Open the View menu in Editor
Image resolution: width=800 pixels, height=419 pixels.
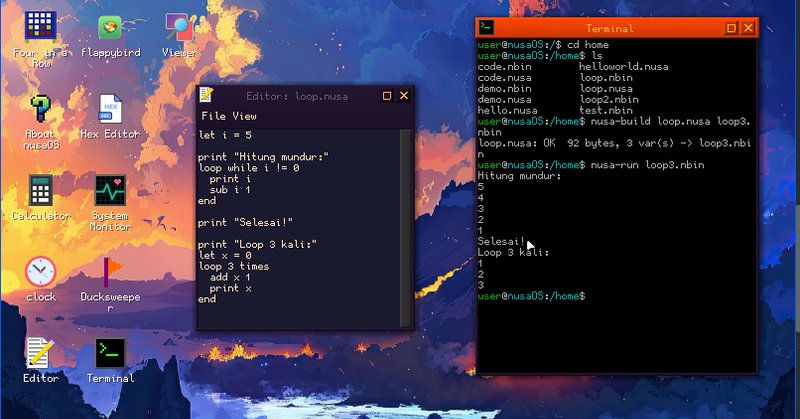point(244,116)
